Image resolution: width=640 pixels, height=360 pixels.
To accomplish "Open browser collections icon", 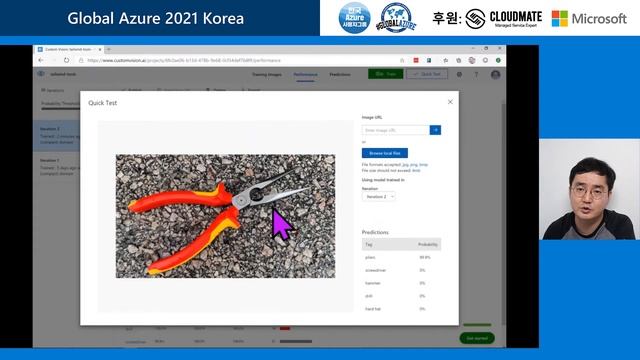I will point(459,60).
